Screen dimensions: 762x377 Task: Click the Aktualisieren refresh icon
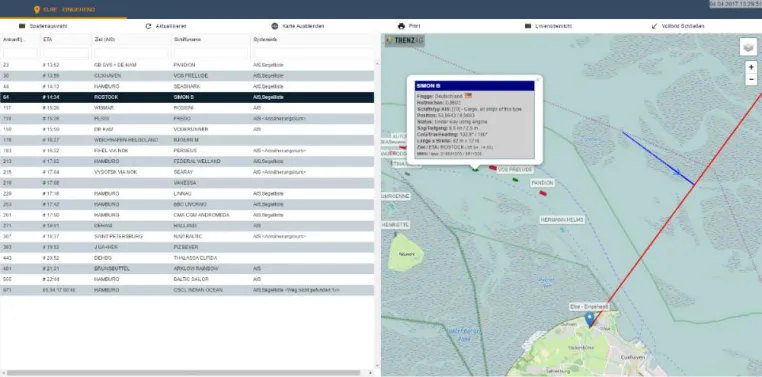coord(148,26)
